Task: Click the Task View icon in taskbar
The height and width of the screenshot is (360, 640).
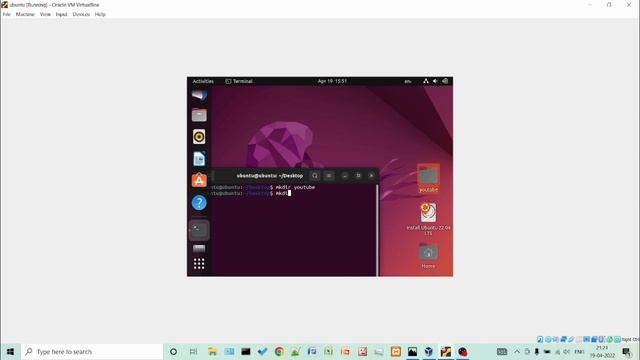Action: [x=193, y=351]
